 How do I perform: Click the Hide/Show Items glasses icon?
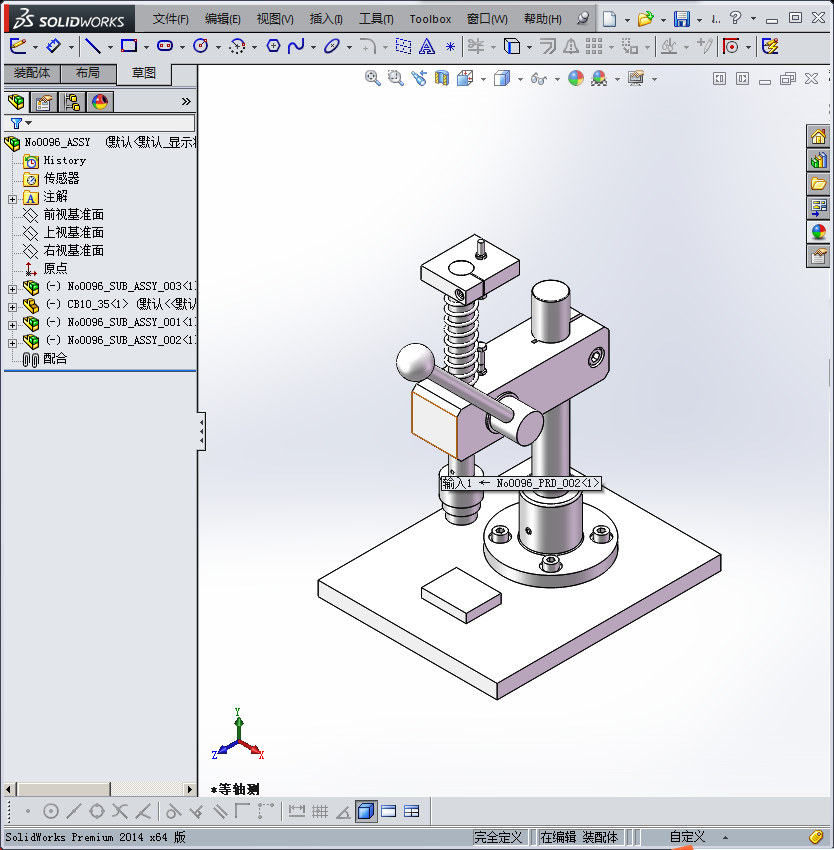pyautogui.click(x=538, y=79)
